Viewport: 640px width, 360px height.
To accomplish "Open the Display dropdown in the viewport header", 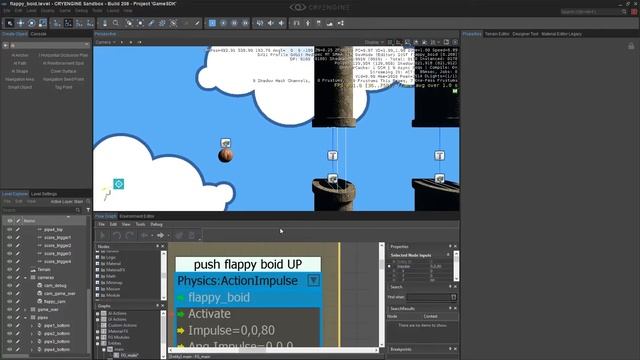I will pos(374,42).
